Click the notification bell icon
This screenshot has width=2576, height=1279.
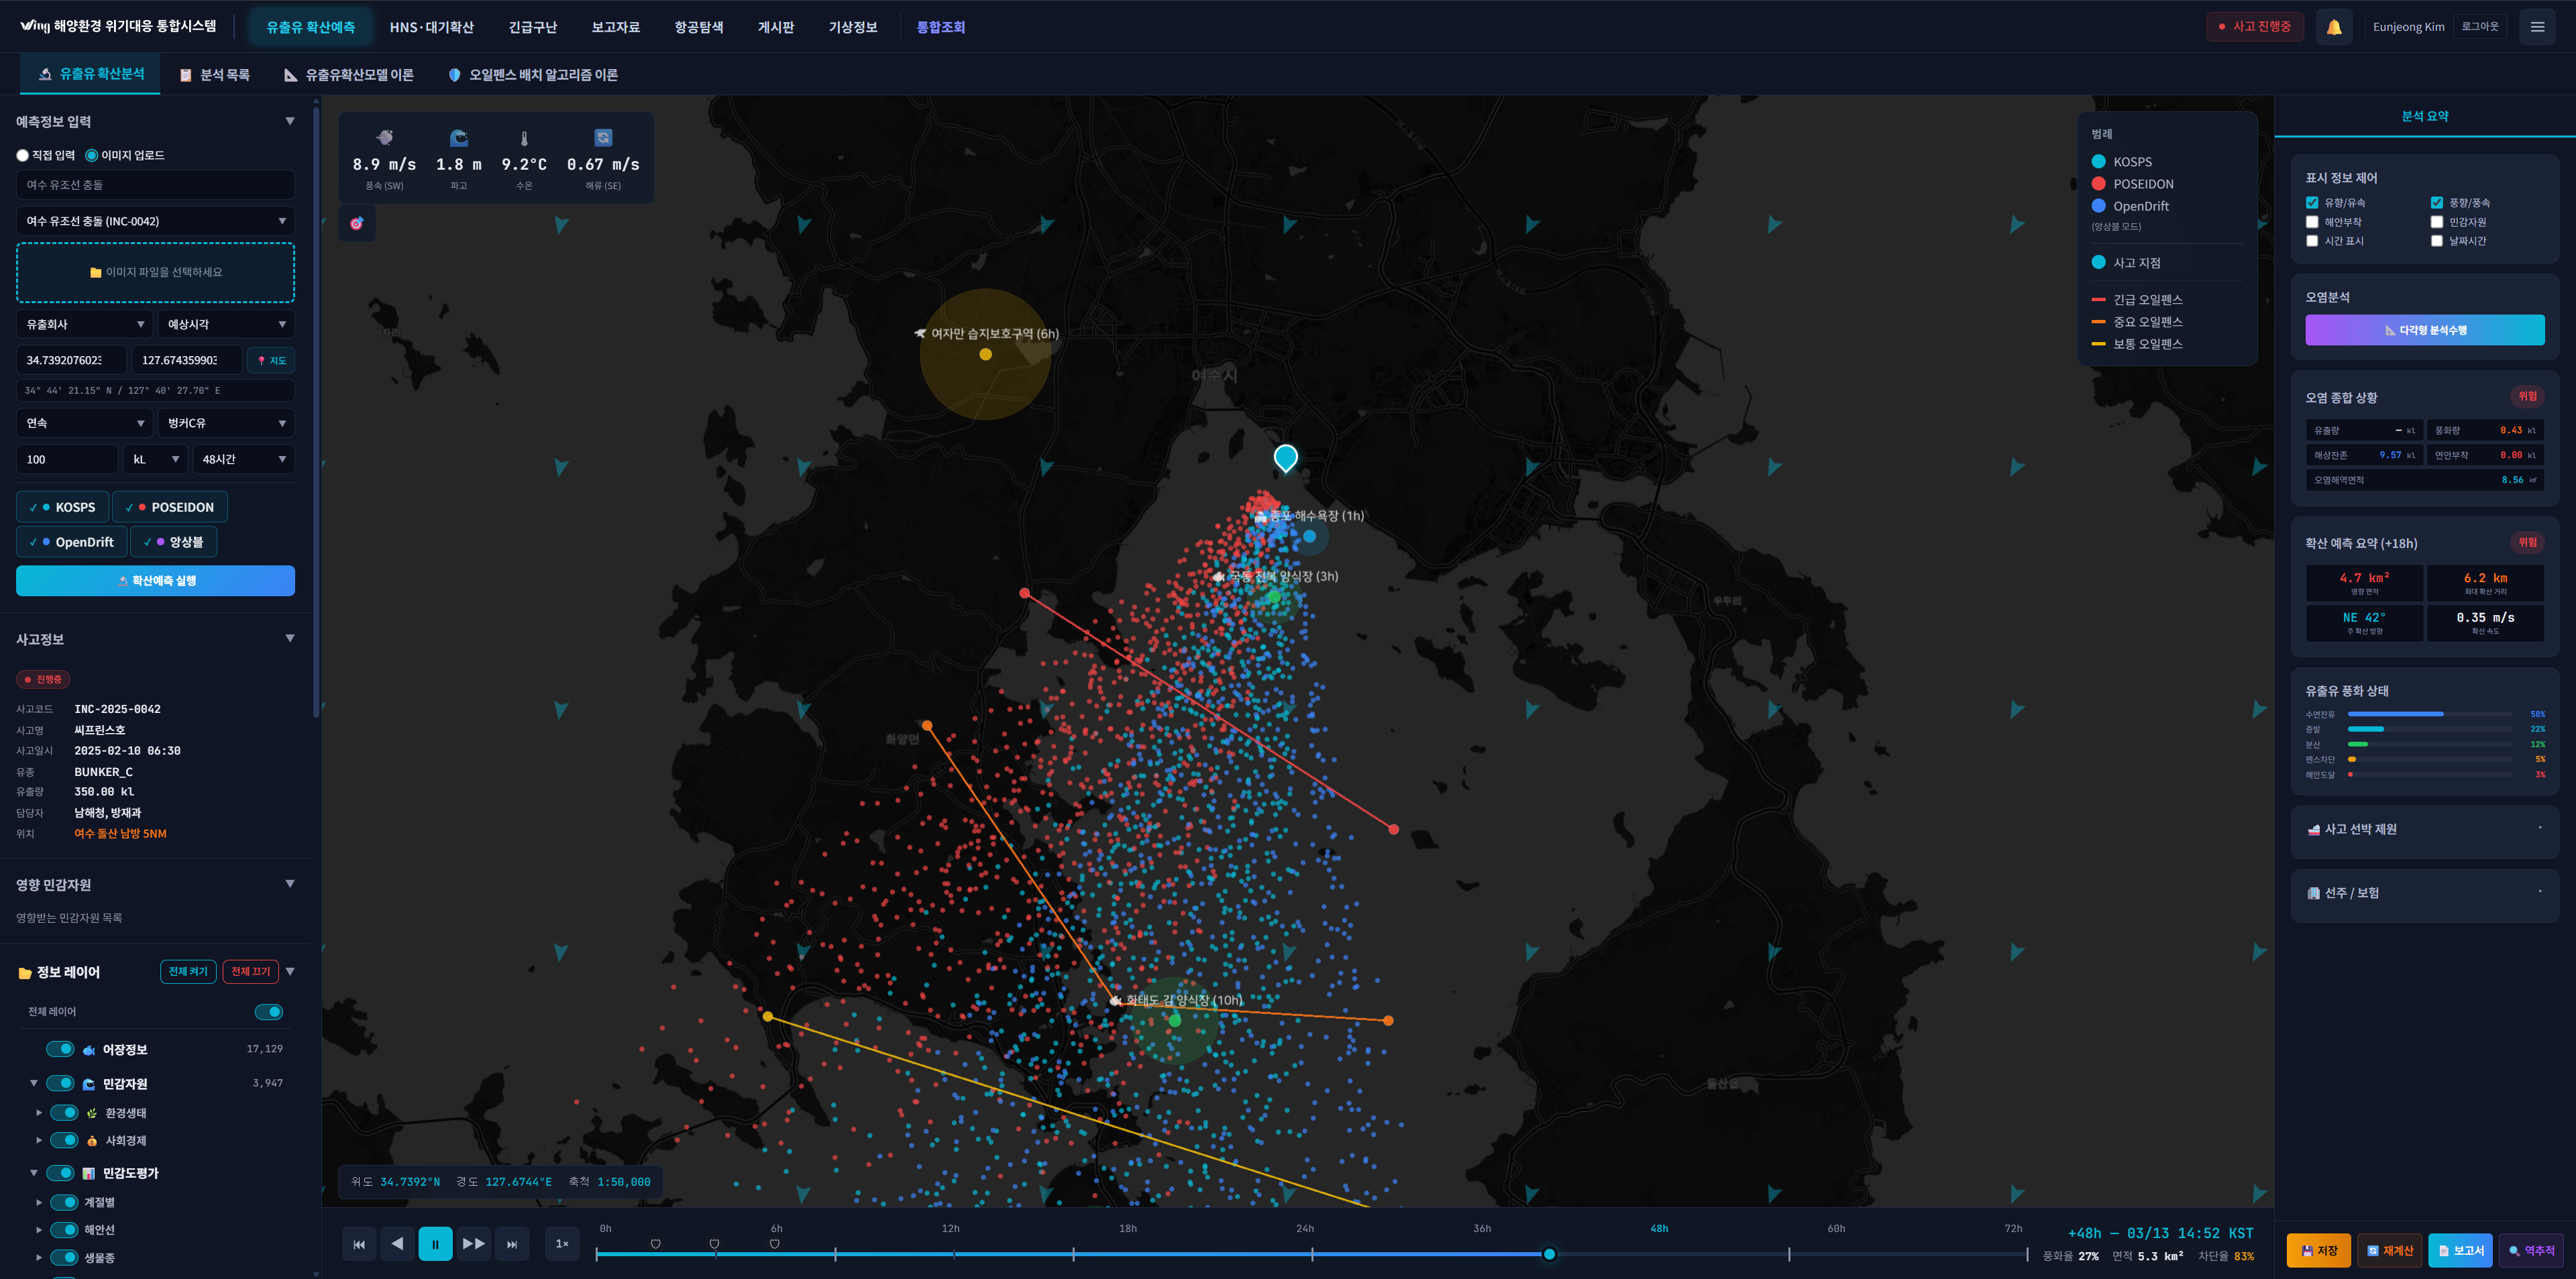2333,27
